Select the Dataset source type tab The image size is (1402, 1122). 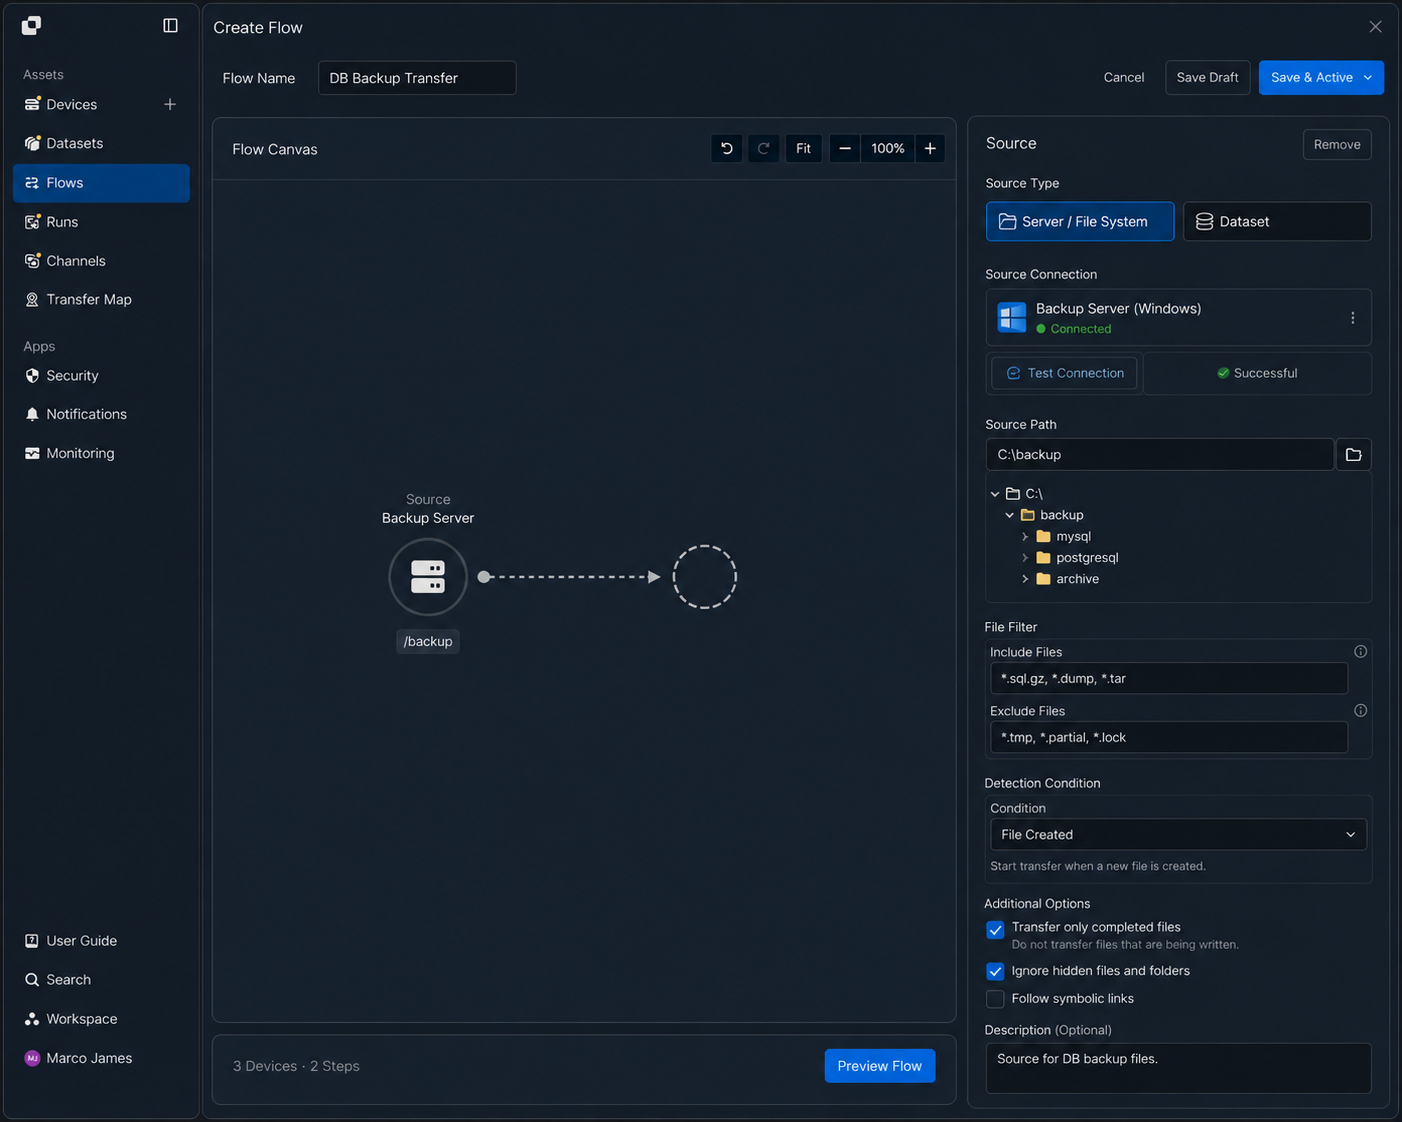click(1277, 221)
